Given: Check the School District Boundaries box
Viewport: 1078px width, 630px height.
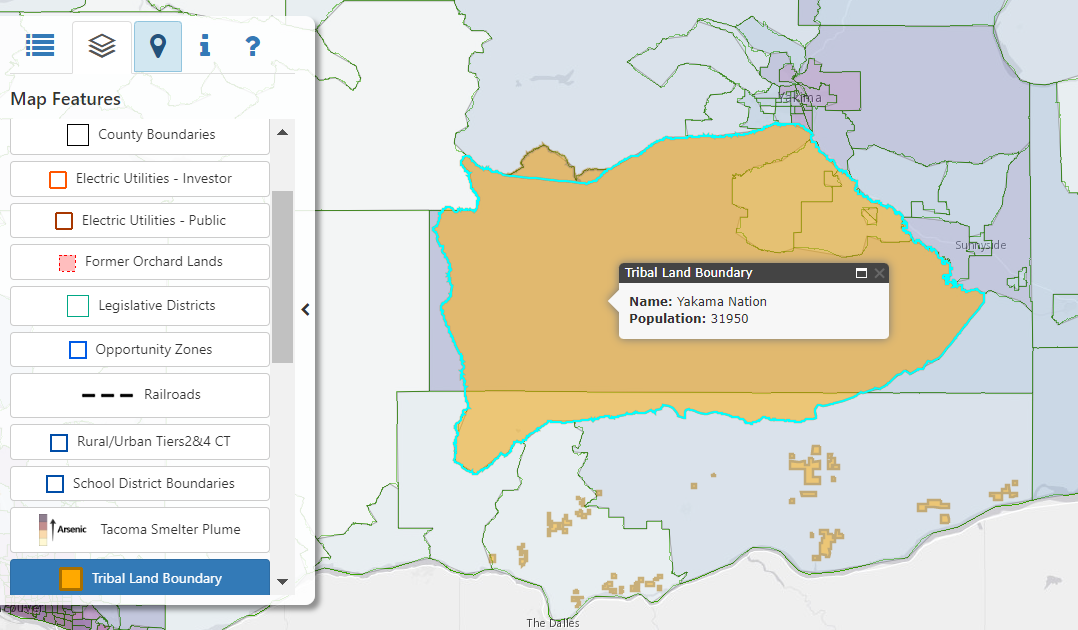Looking at the screenshot, I should (x=55, y=484).
